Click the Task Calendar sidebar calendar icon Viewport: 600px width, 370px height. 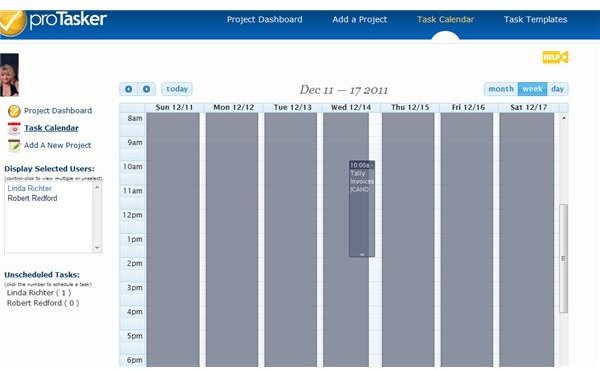point(14,129)
